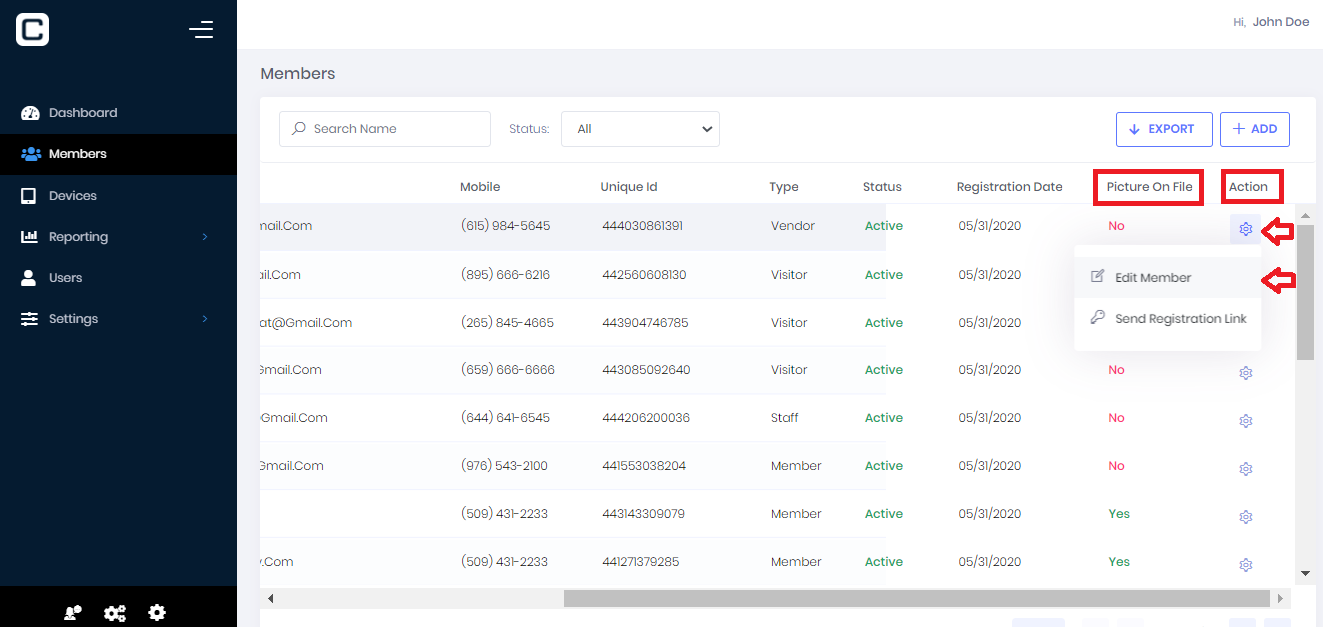
Task: Click the user chat icon at sidebar bottom
Action: point(73,613)
